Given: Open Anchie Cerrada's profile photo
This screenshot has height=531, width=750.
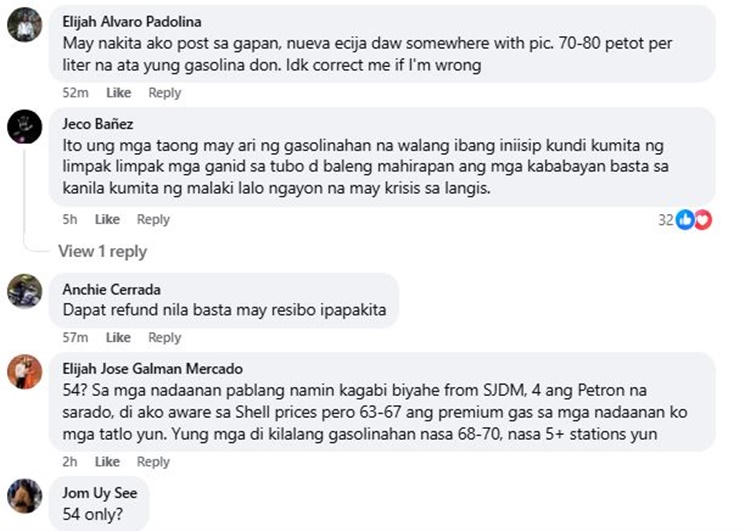Looking at the screenshot, I should pyautogui.click(x=24, y=291).
